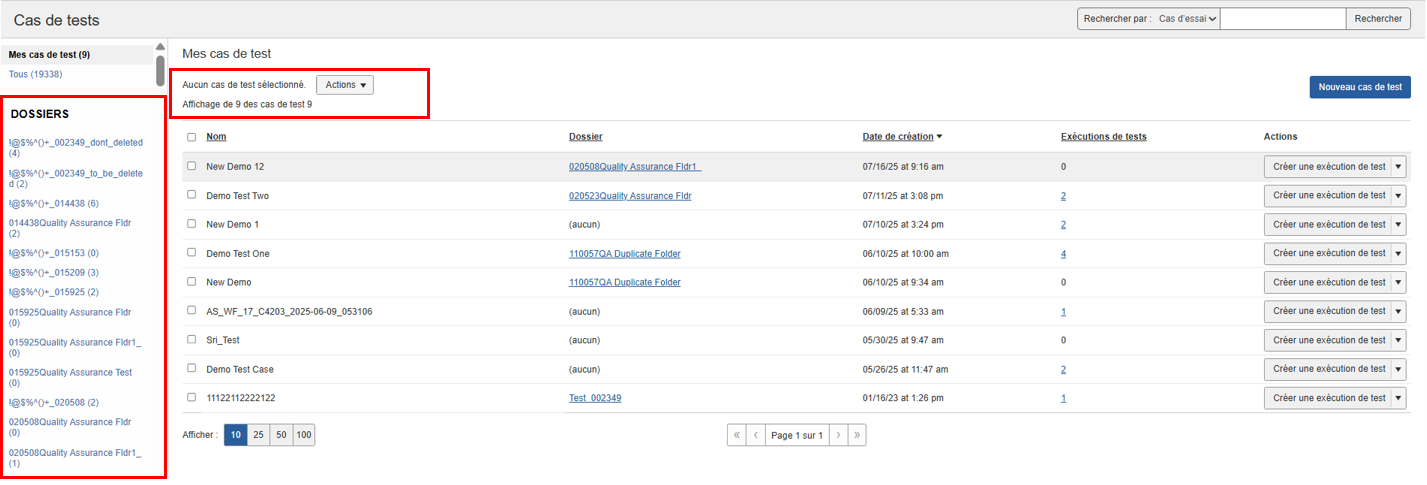Click the sidebar vertical scrollbar thumb

coord(160,70)
